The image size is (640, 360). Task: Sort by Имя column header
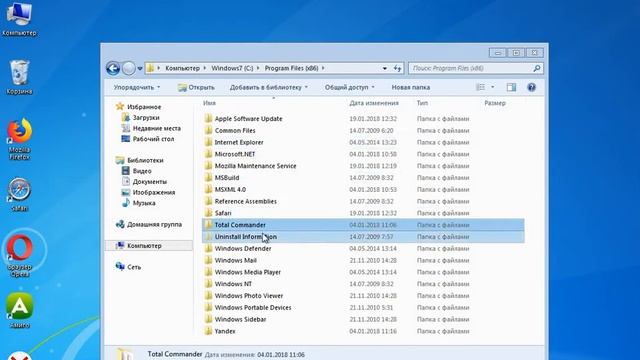[209, 103]
